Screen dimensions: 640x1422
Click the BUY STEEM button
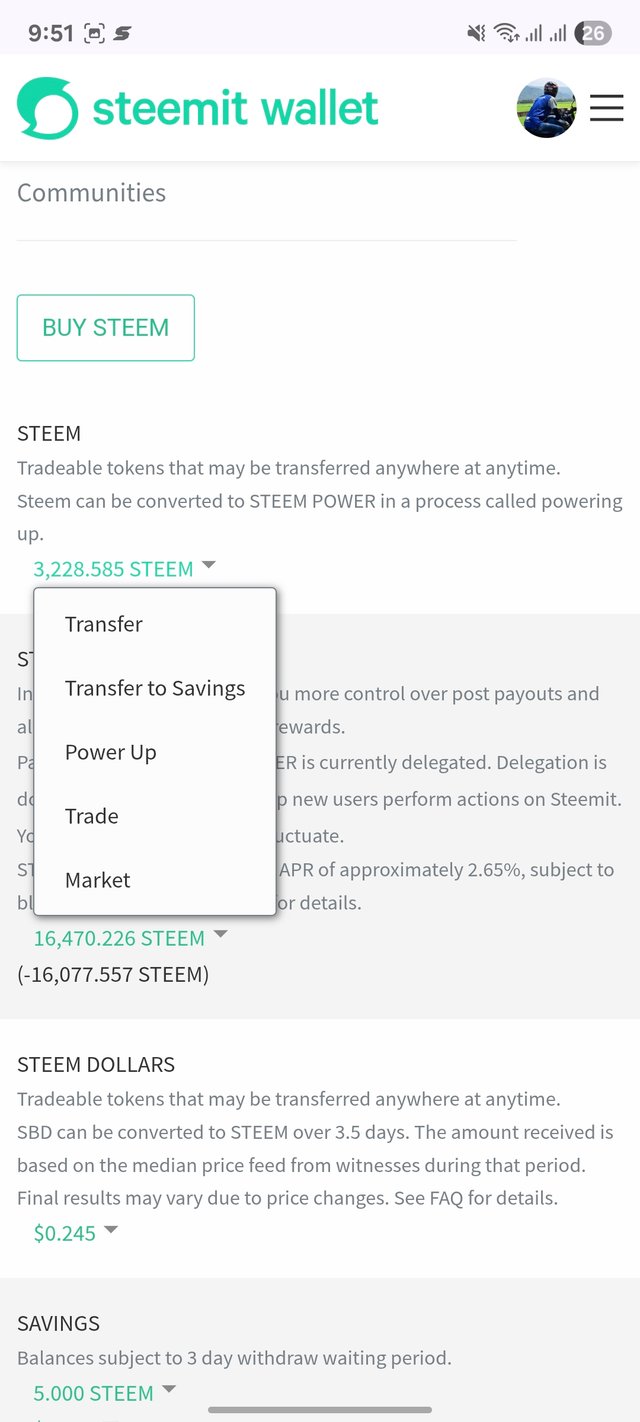coord(105,327)
